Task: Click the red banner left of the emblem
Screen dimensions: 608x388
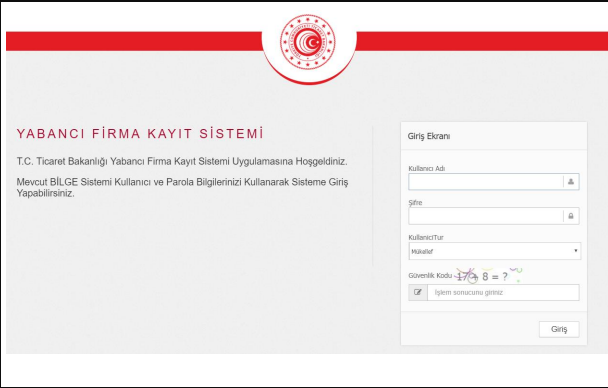Action: tap(134, 41)
